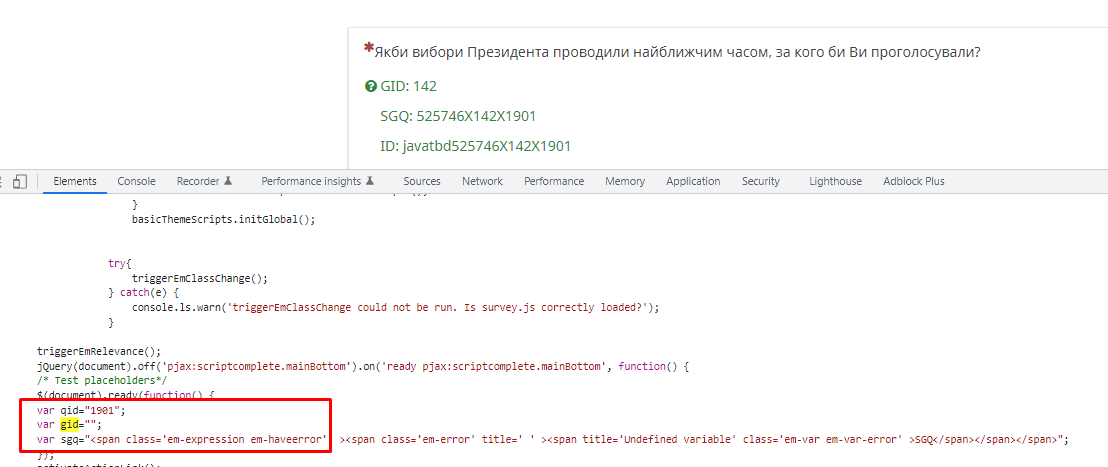
Task: Go to the Performance tab
Action: 553,181
